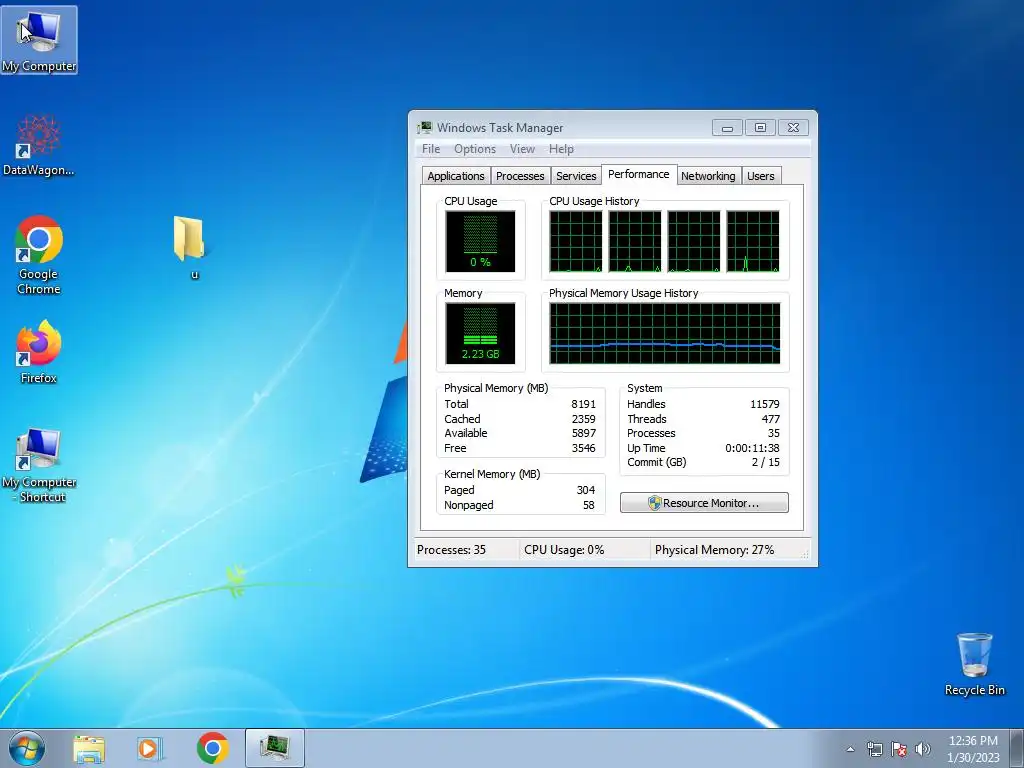Select the Recycle Bin icon
1024x768 pixels.
point(974,664)
